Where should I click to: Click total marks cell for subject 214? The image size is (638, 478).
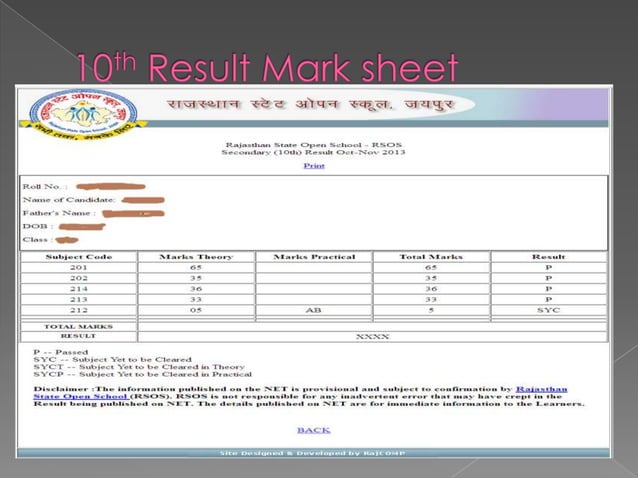(431, 289)
